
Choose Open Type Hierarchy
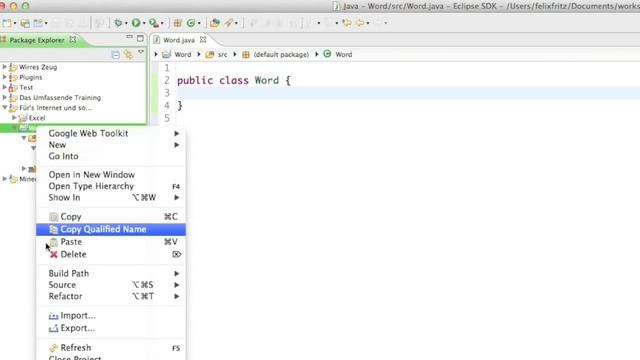tap(111, 186)
